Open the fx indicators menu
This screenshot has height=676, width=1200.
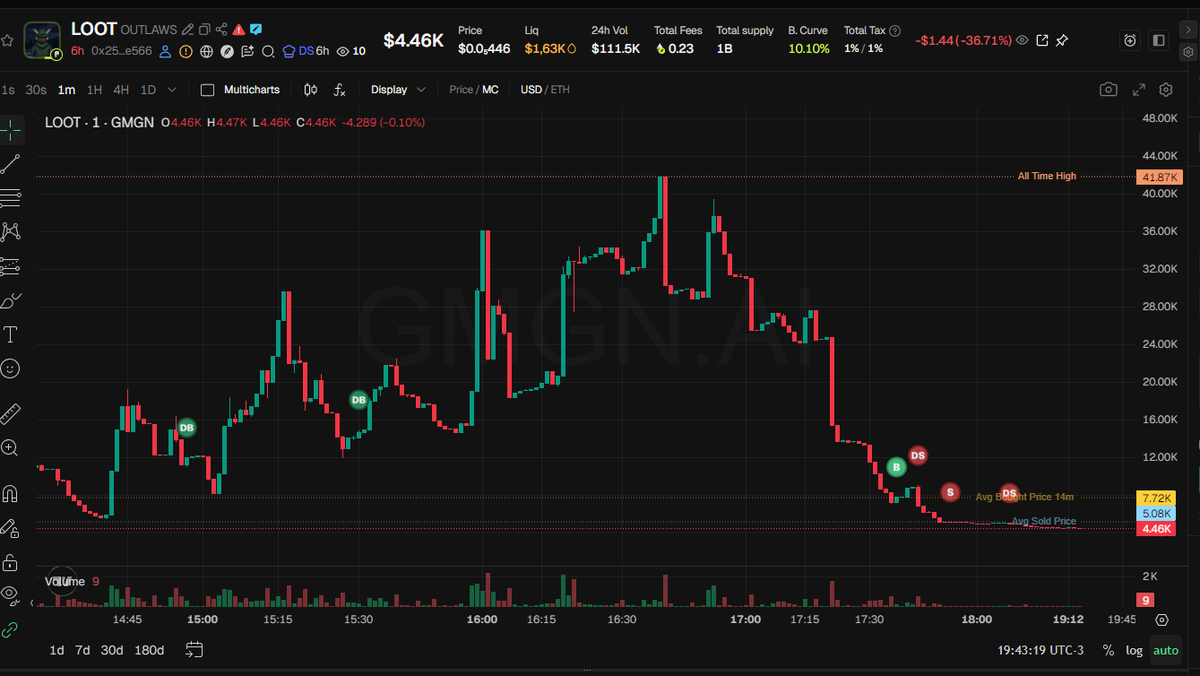[339, 90]
